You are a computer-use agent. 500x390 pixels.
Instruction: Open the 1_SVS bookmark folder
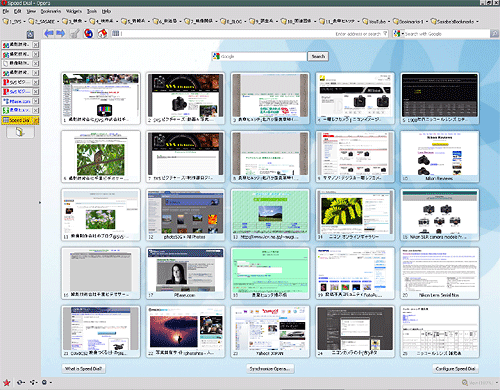(14, 21)
